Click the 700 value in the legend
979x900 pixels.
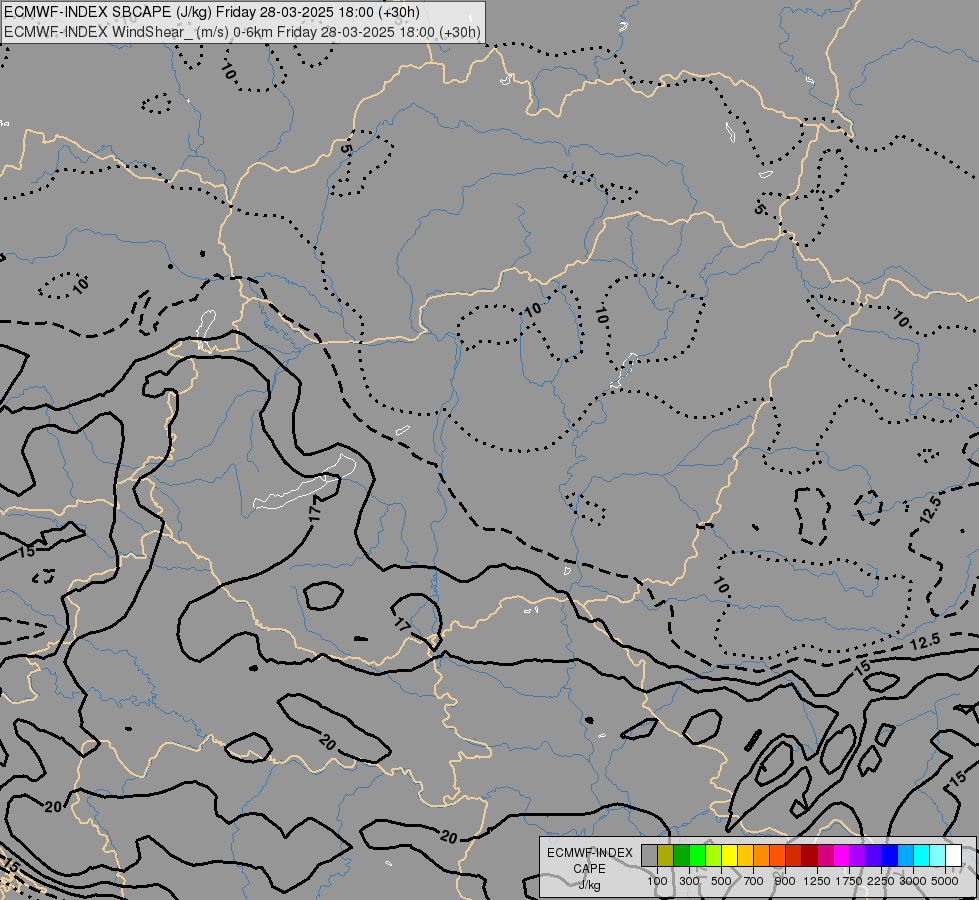point(754,881)
